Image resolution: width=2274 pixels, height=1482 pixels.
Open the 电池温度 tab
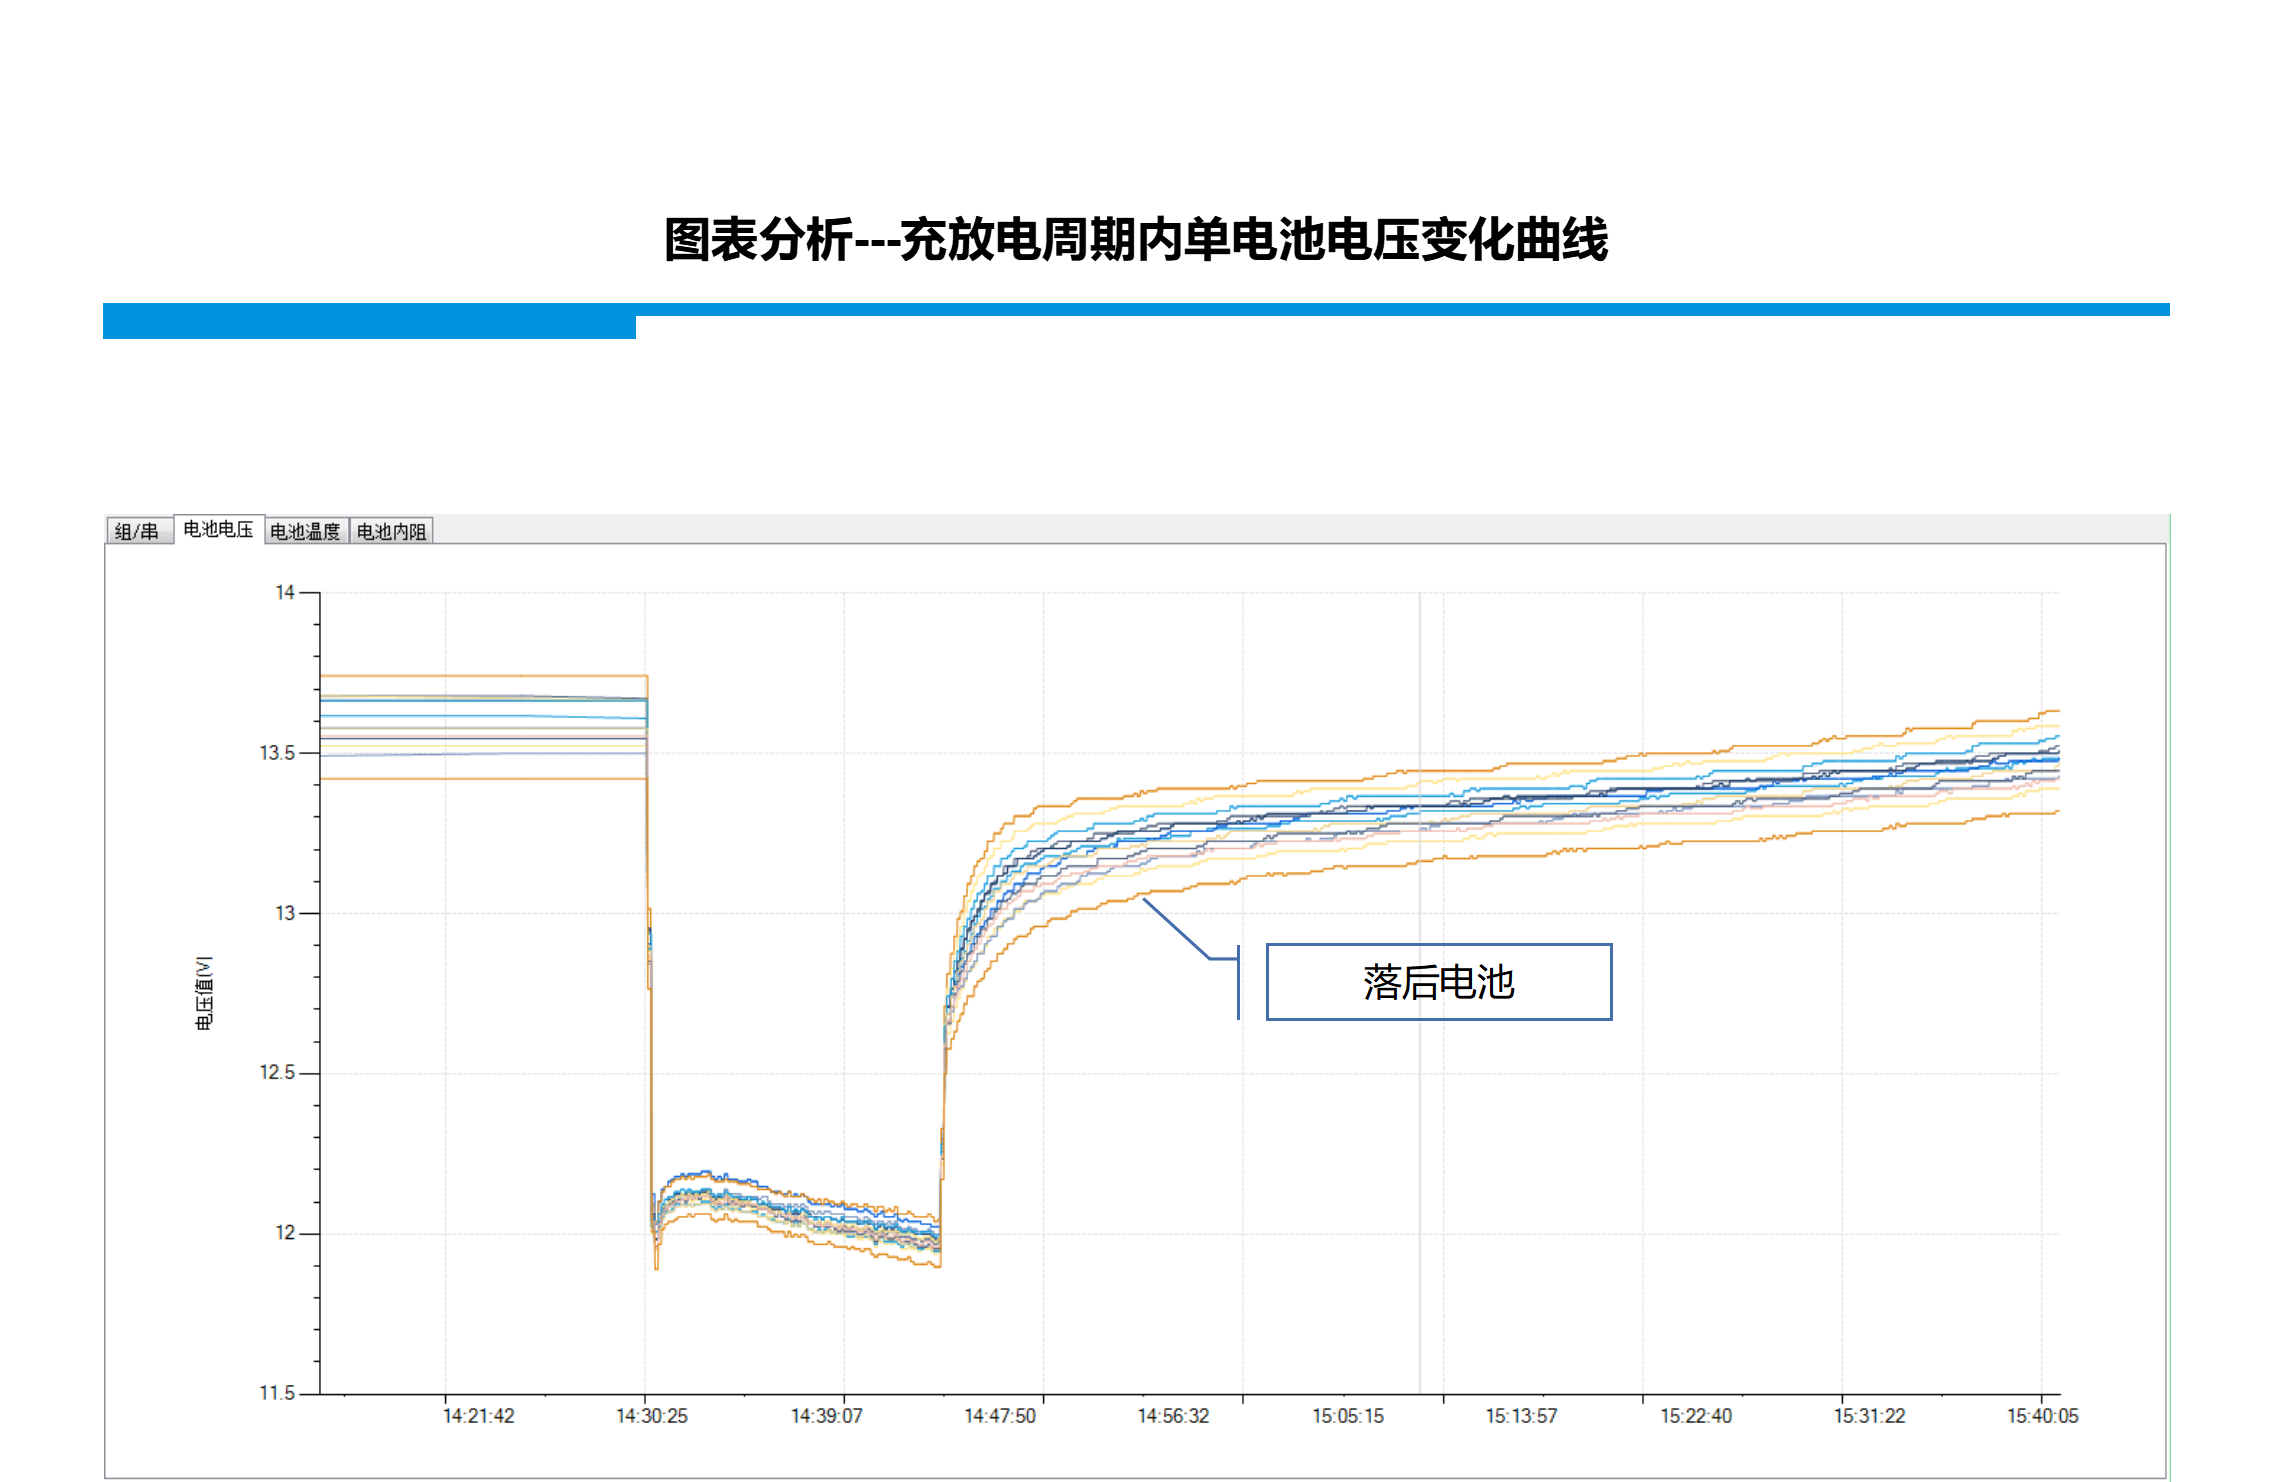point(305,531)
